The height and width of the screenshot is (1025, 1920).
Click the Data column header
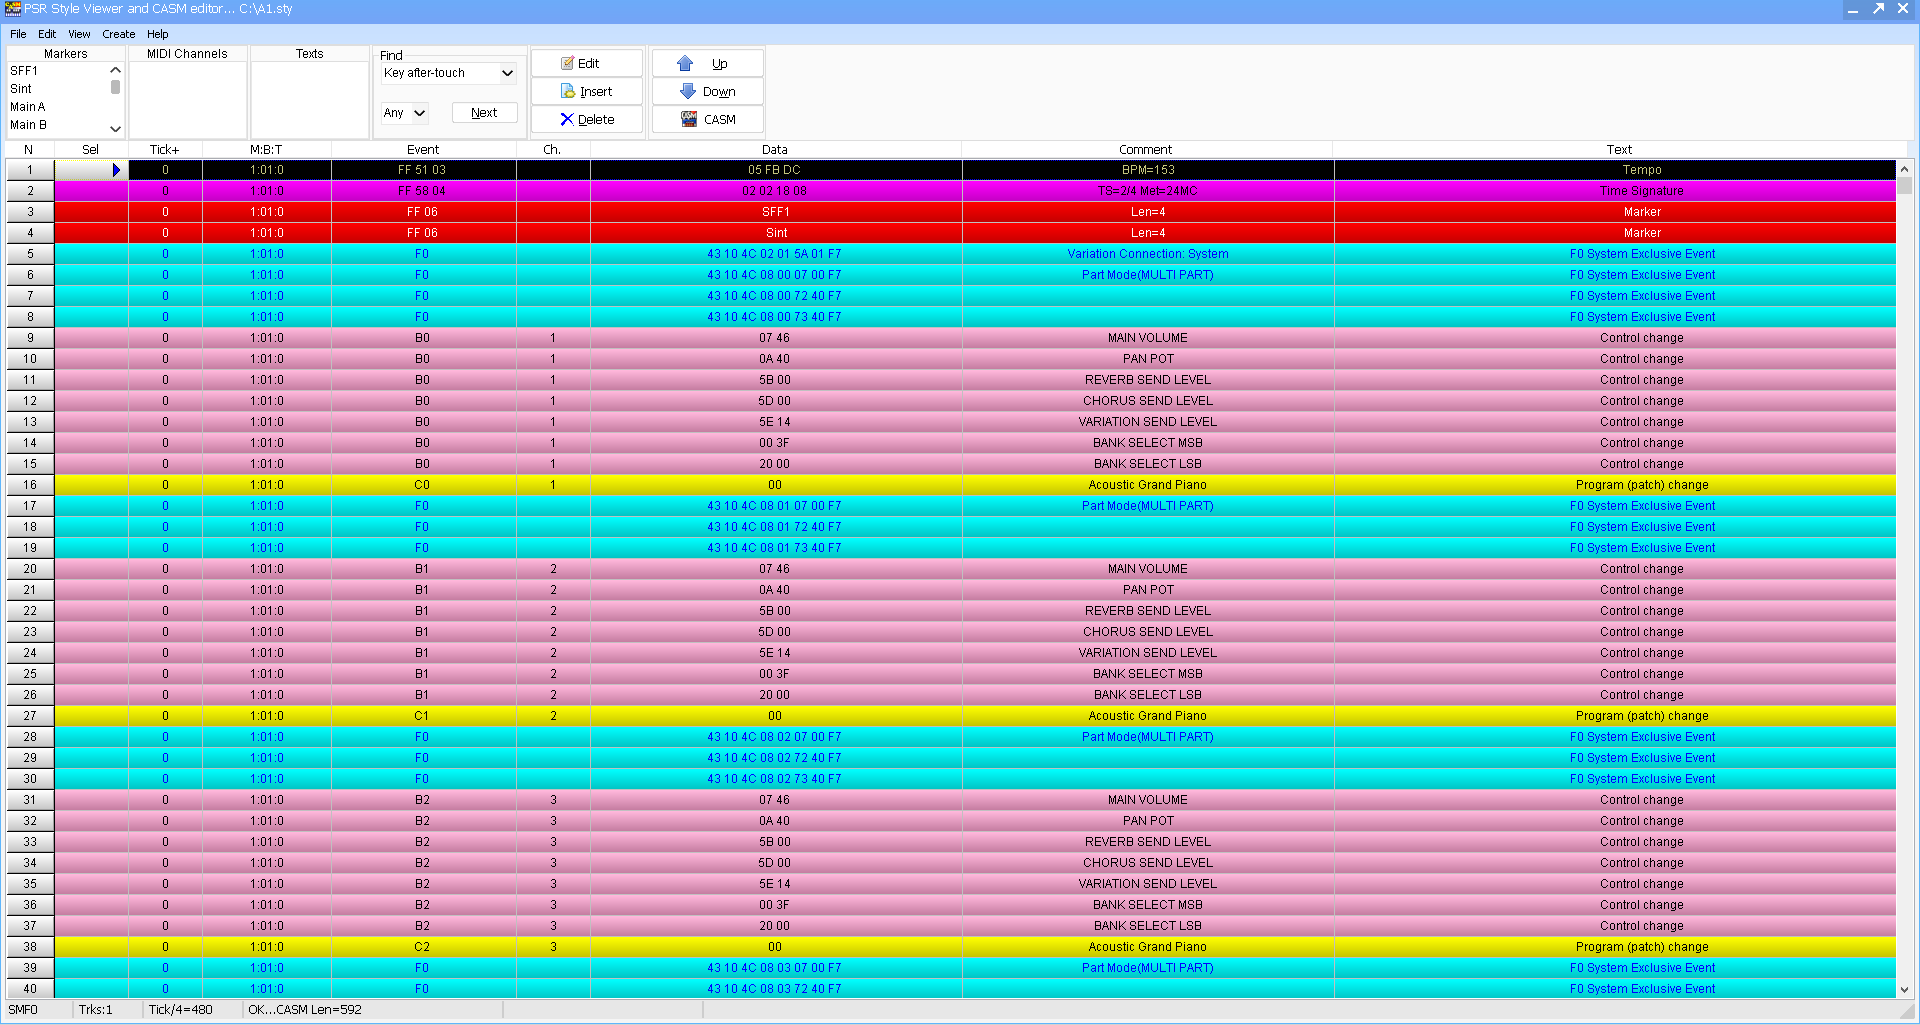pos(775,150)
